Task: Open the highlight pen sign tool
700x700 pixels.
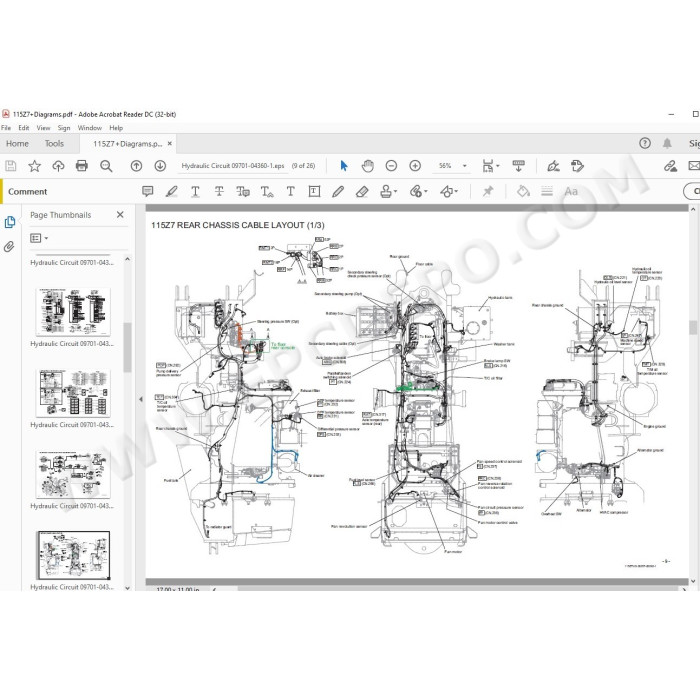Action: [x=554, y=166]
